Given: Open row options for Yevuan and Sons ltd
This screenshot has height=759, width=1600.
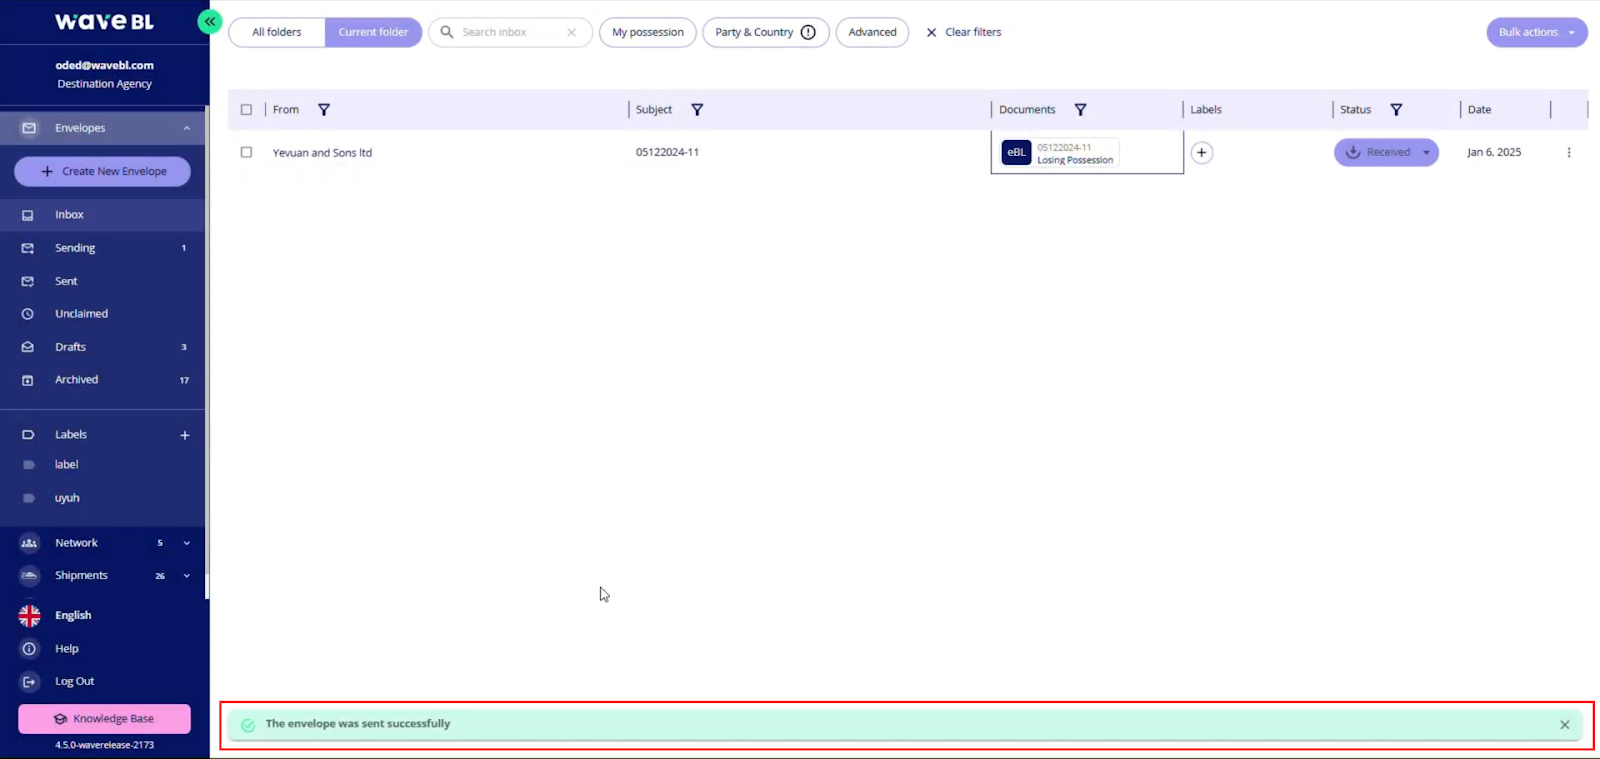Looking at the screenshot, I should tap(1568, 153).
